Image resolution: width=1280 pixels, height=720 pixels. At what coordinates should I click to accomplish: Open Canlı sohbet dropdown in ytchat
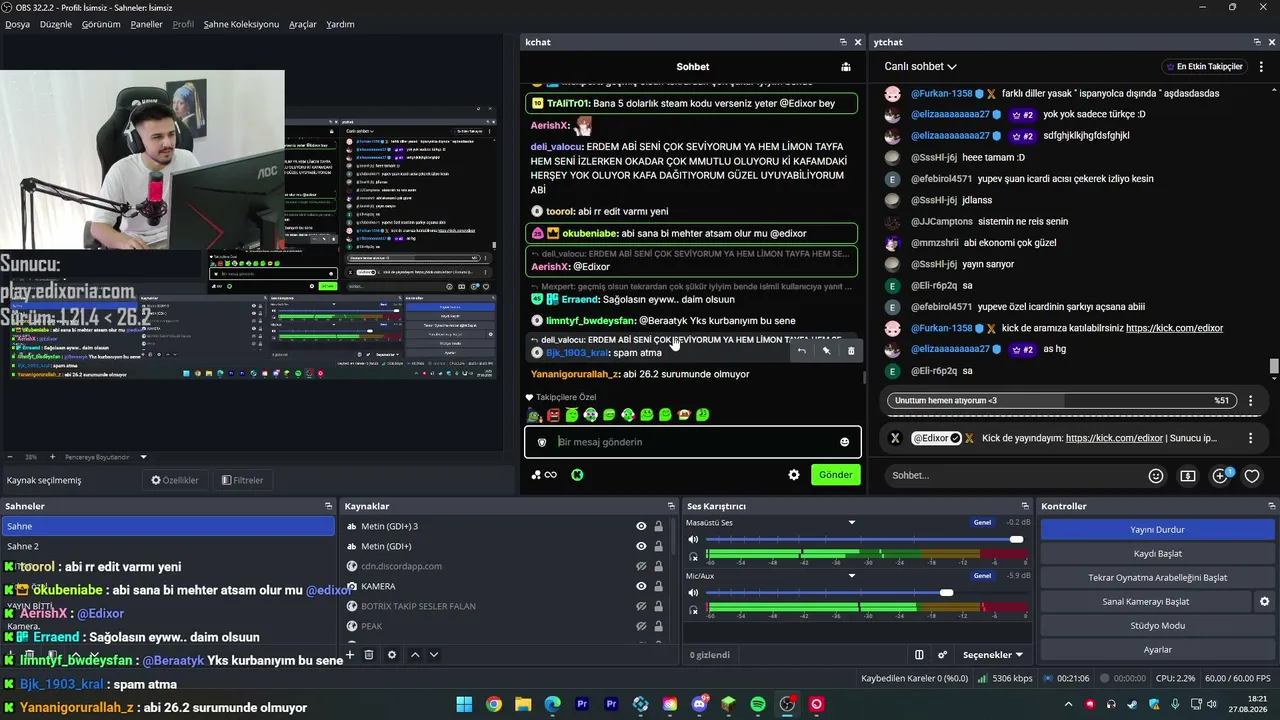tap(920, 67)
